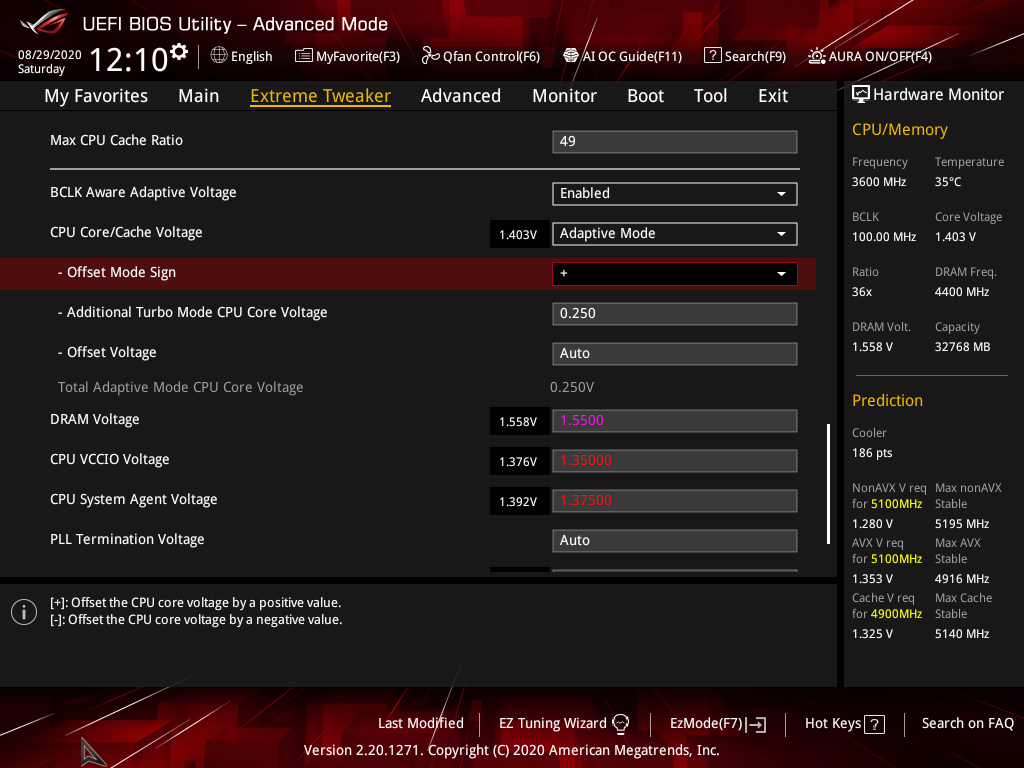The height and width of the screenshot is (768, 1024).
Task: Switch to Main tab
Action: click(199, 96)
